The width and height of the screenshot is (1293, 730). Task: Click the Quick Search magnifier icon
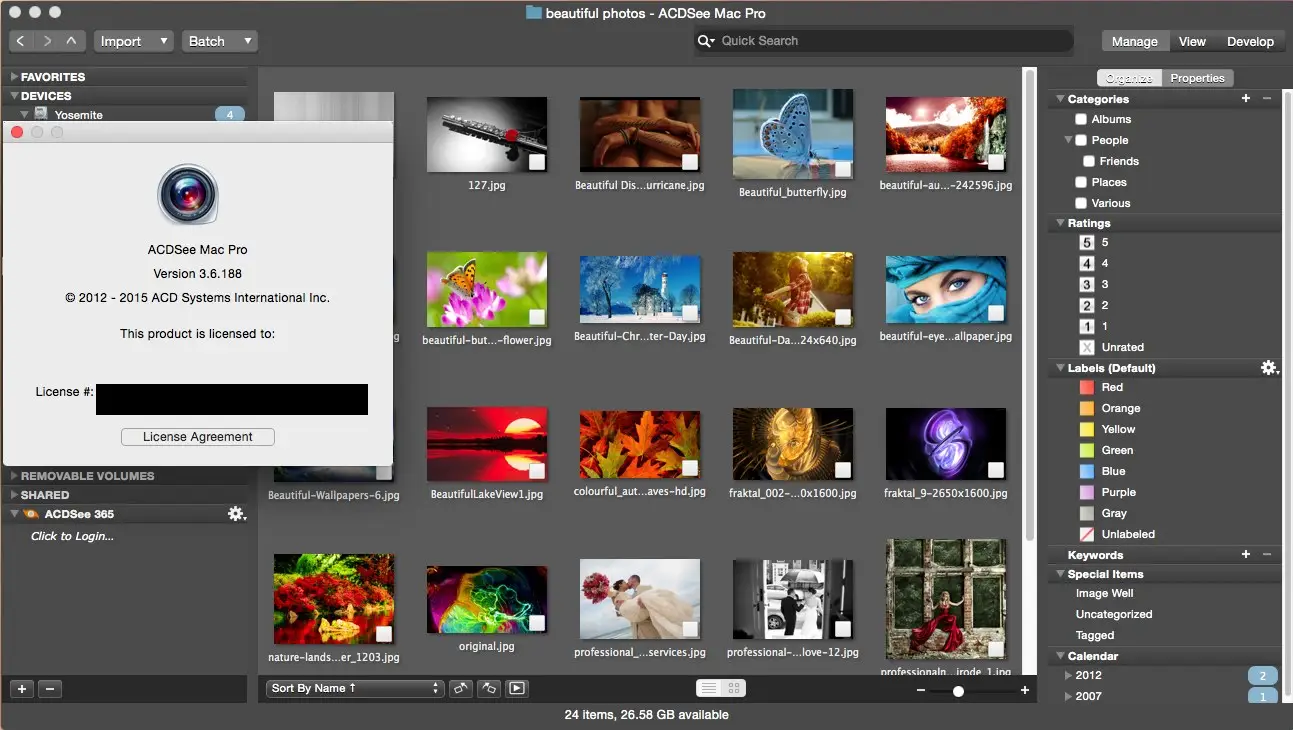click(706, 41)
